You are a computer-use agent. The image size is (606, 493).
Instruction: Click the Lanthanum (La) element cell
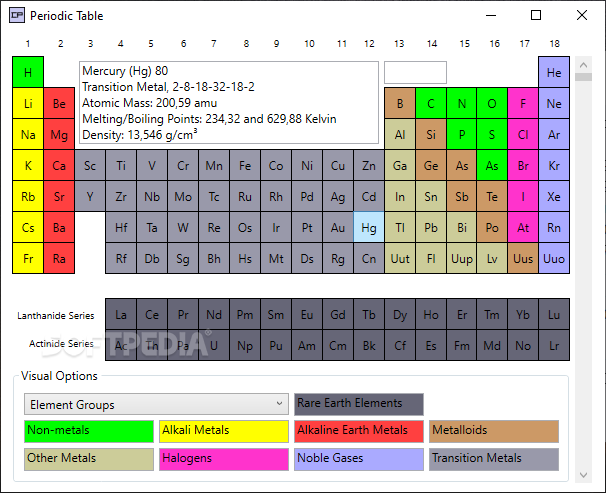(x=121, y=314)
